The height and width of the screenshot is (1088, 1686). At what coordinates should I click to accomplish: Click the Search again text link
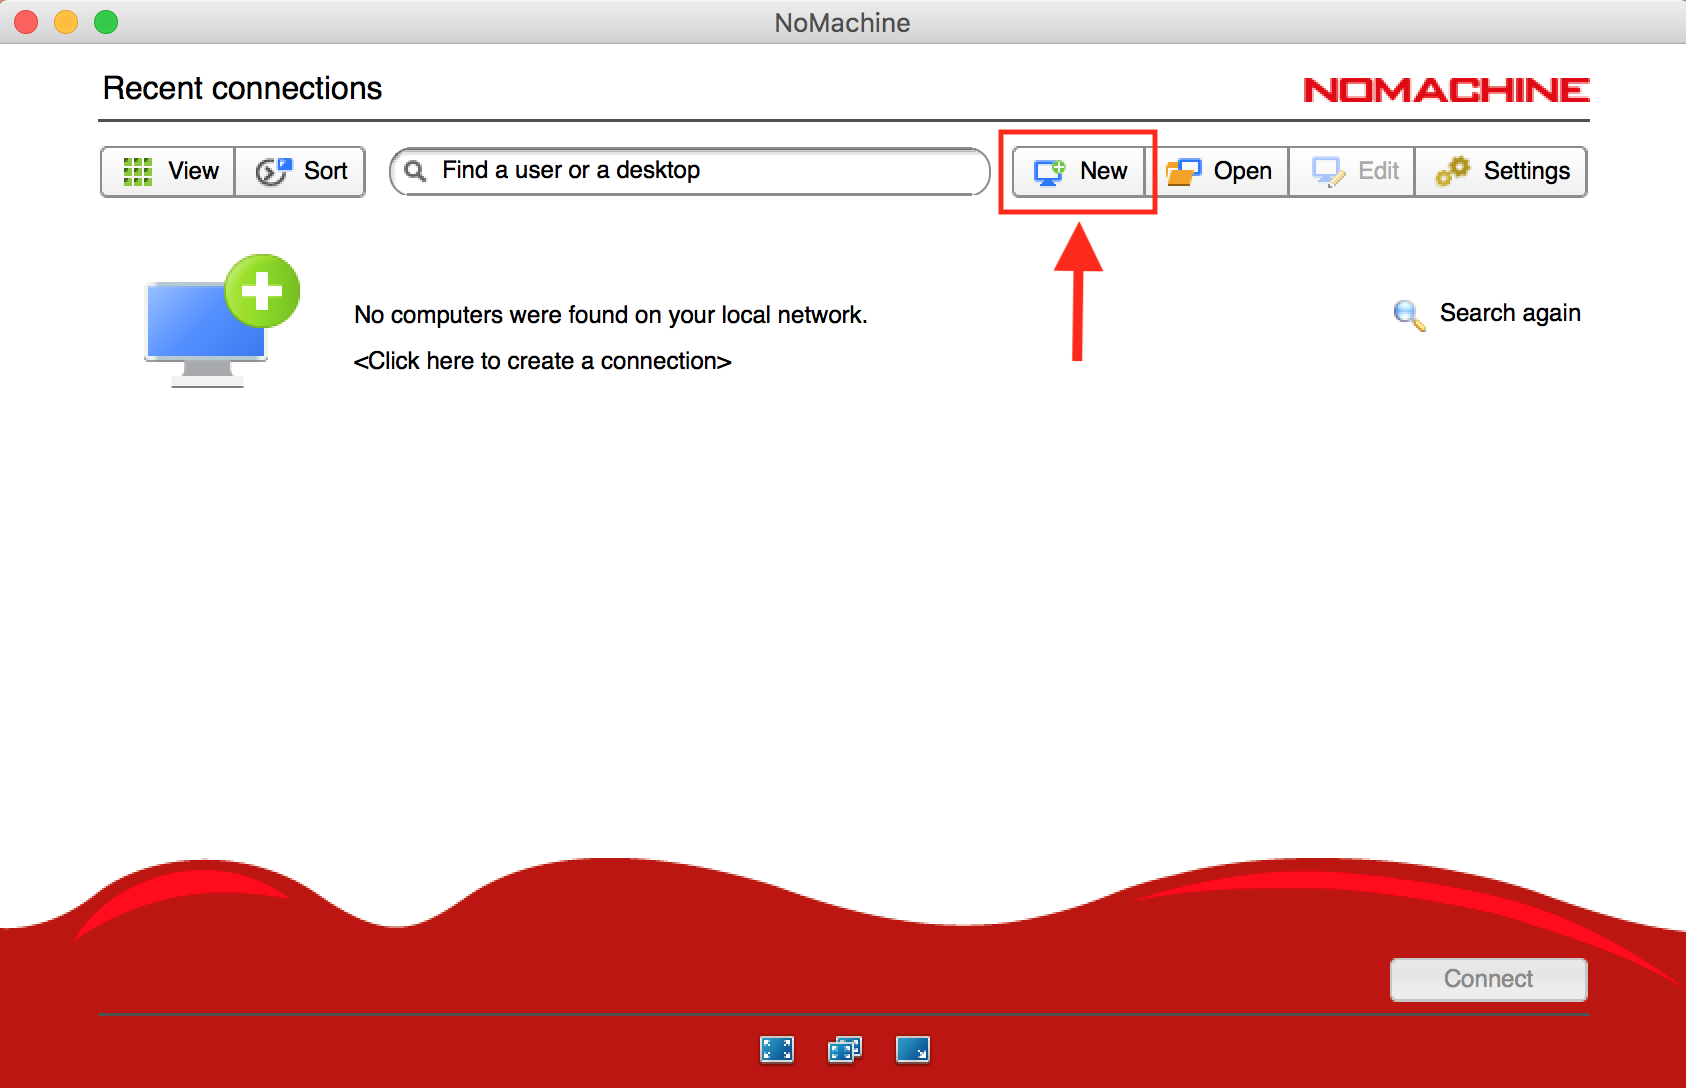point(1509,313)
